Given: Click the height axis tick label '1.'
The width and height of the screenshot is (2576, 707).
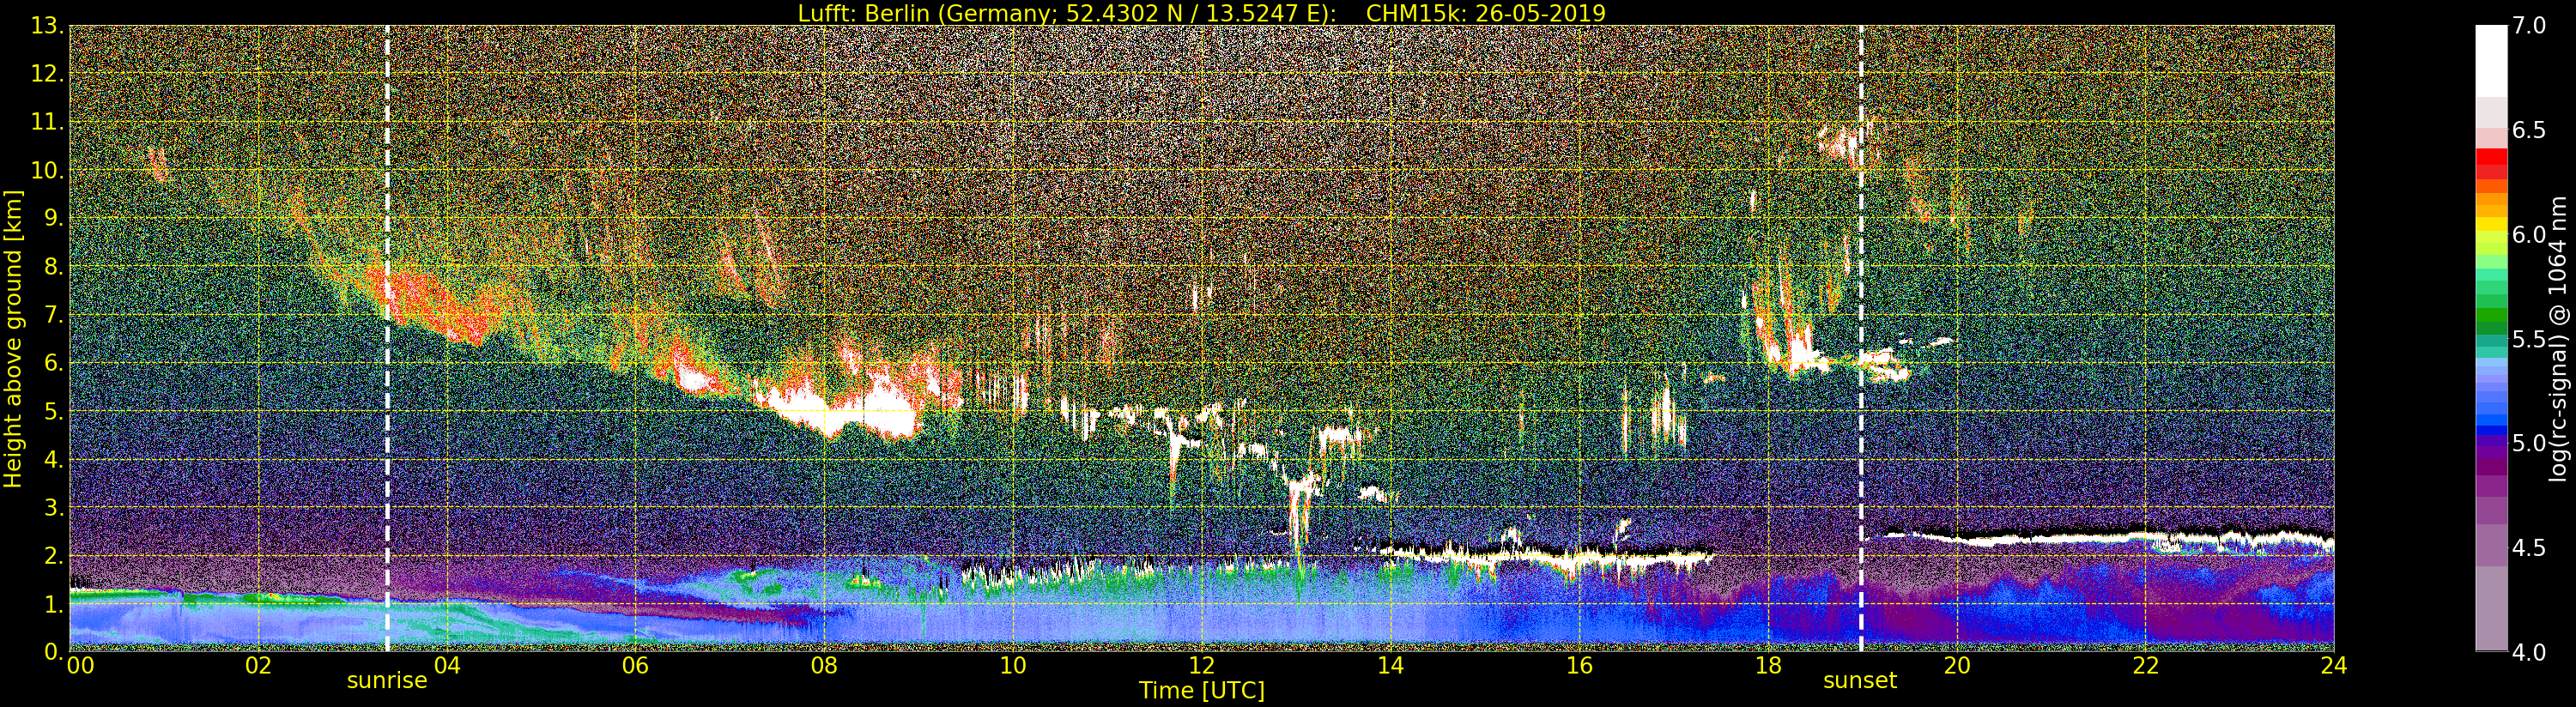Looking at the screenshot, I should (x=53, y=603).
